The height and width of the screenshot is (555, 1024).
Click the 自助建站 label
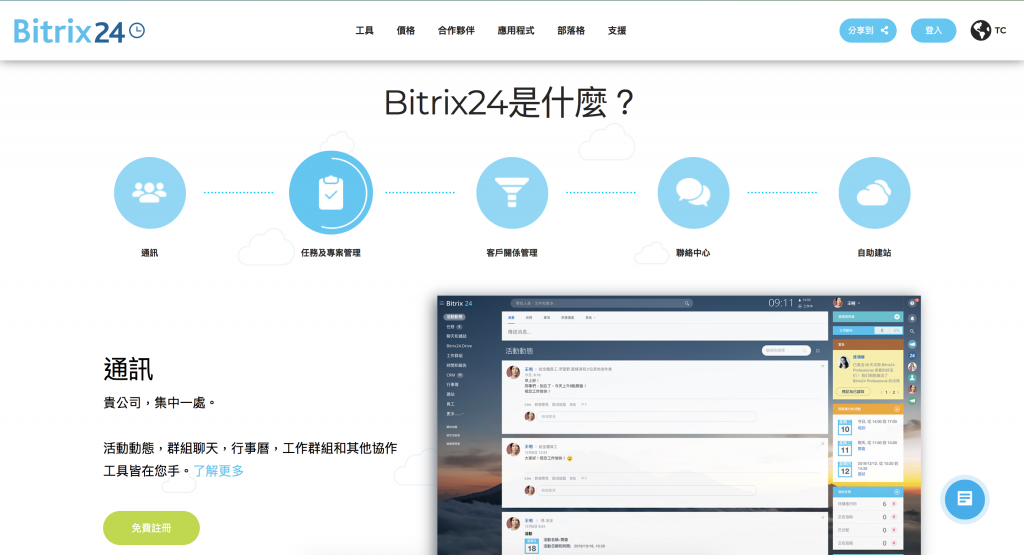tap(874, 253)
